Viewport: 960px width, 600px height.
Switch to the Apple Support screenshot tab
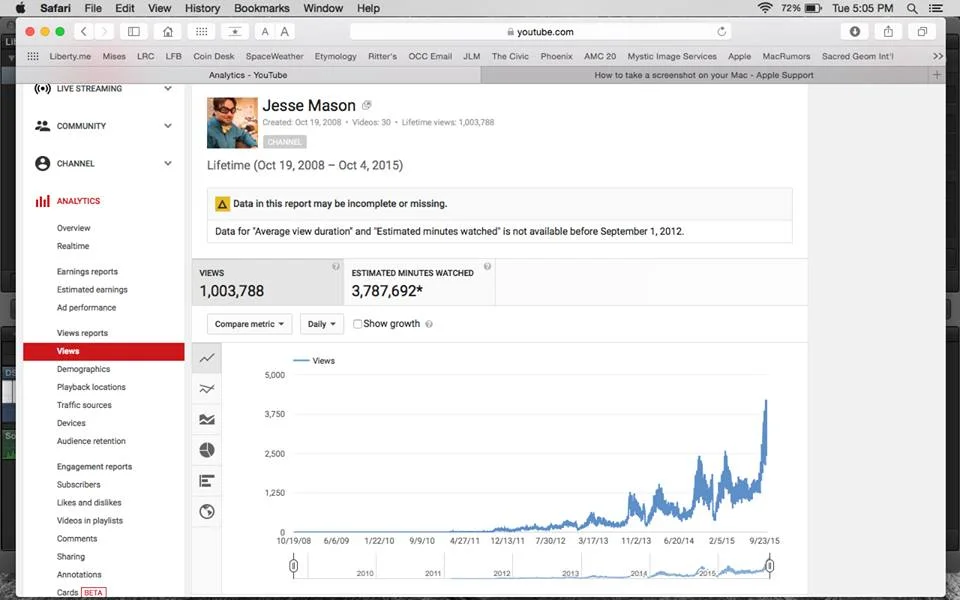tap(703, 75)
